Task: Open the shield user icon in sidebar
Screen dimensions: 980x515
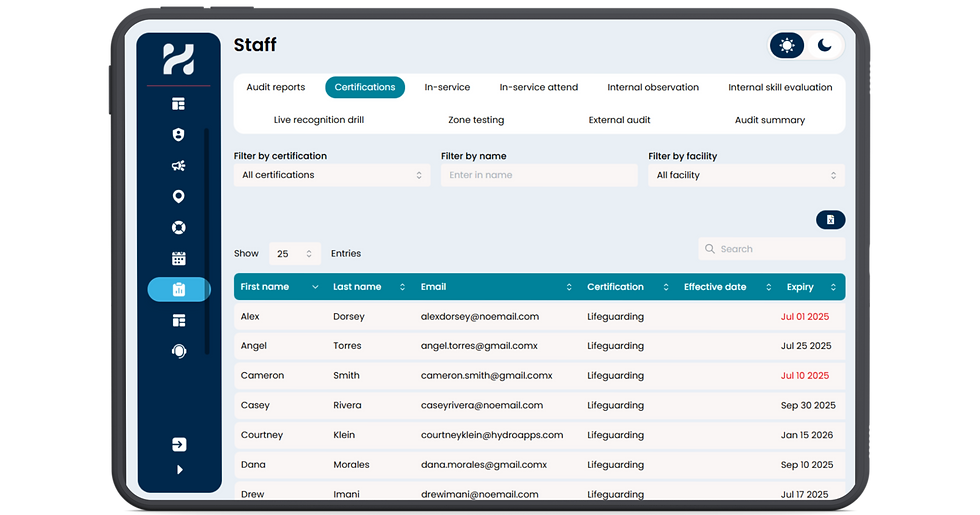Action: tap(179, 134)
